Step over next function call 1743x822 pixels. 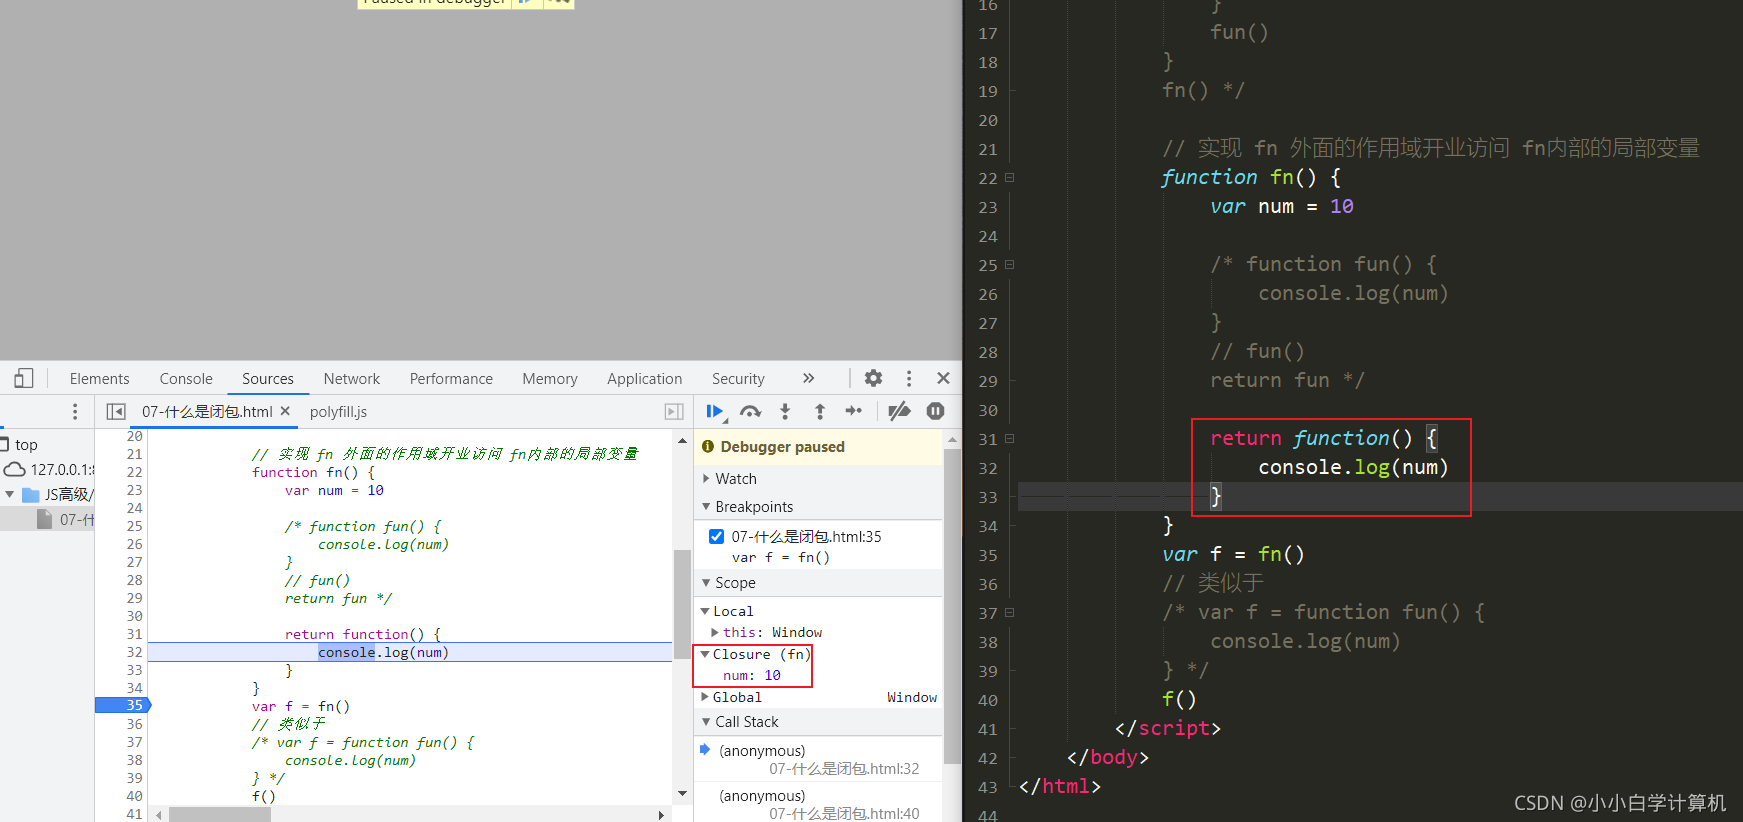(x=751, y=411)
